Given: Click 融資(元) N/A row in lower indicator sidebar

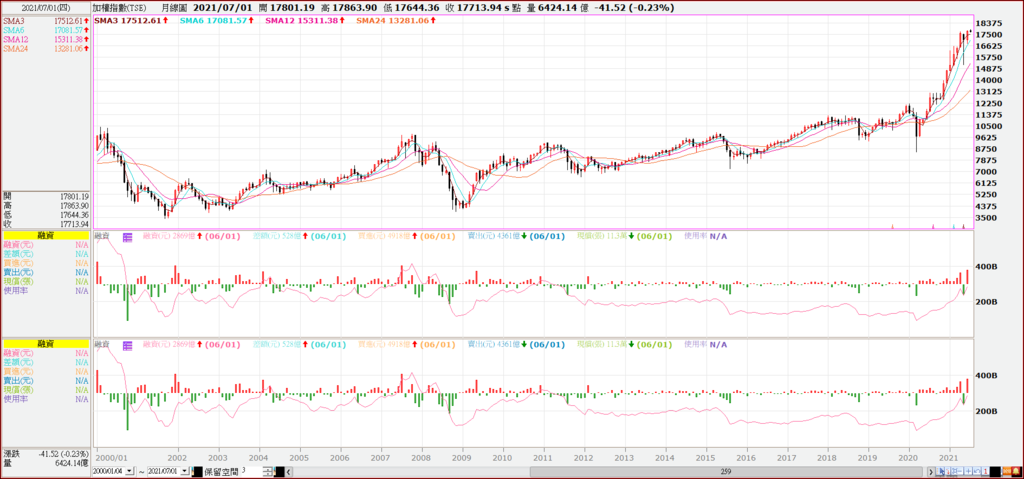Looking at the screenshot, I should 46,354.
